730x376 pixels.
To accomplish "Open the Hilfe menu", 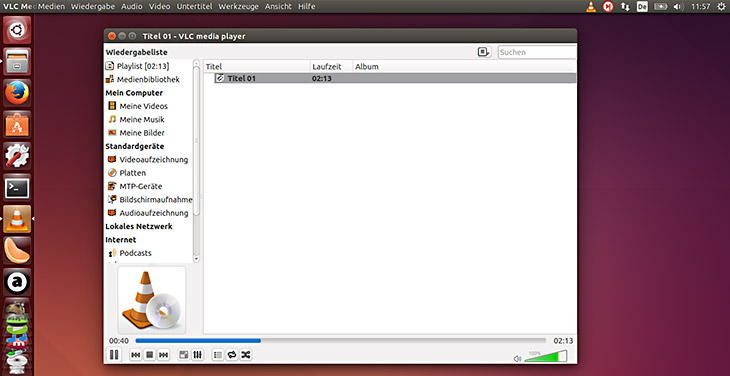I will [306, 7].
